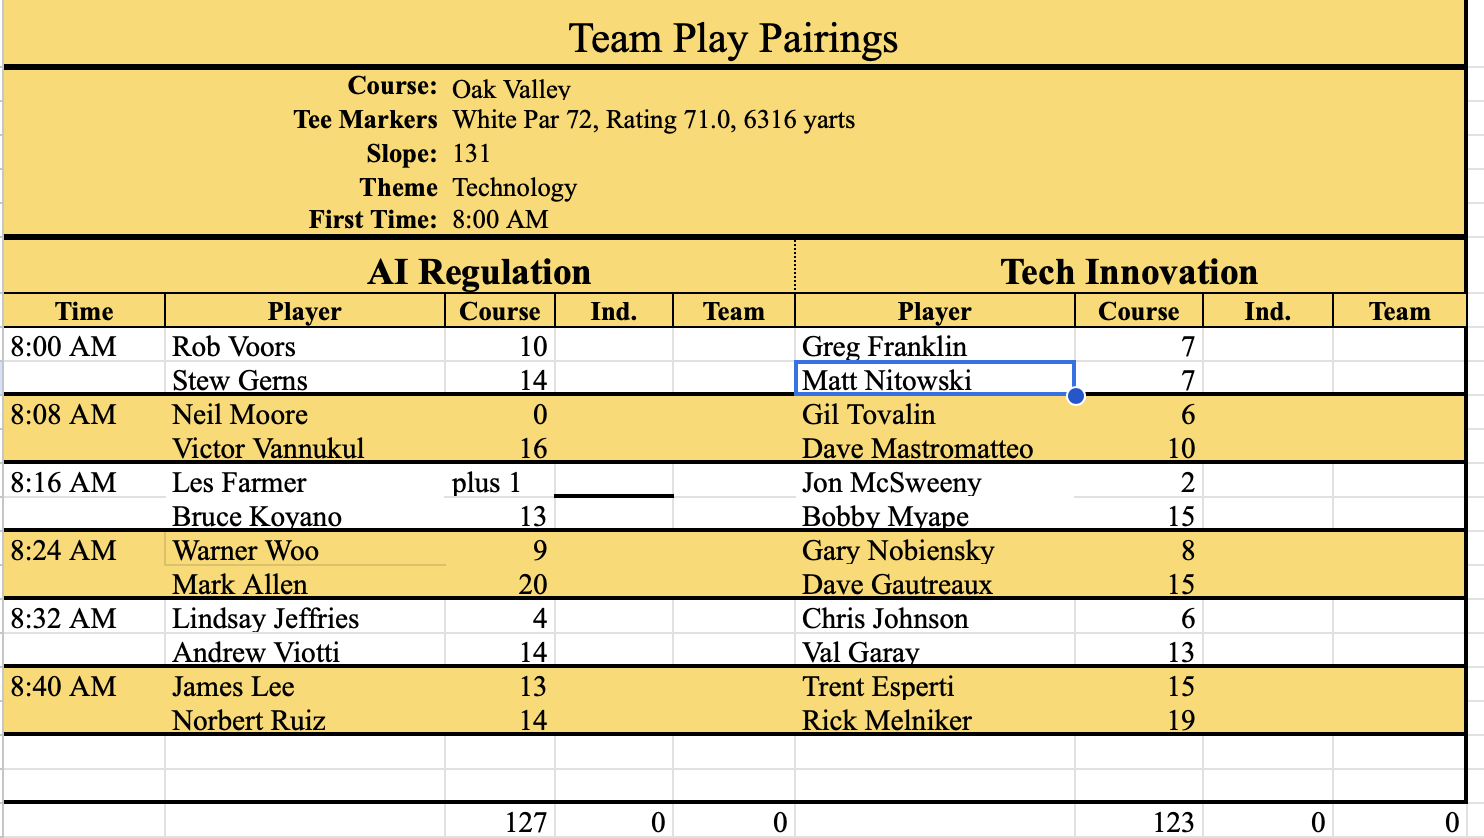Click the blue fill handle on the selected cell
1484x838 pixels.
coord(1075,396)
